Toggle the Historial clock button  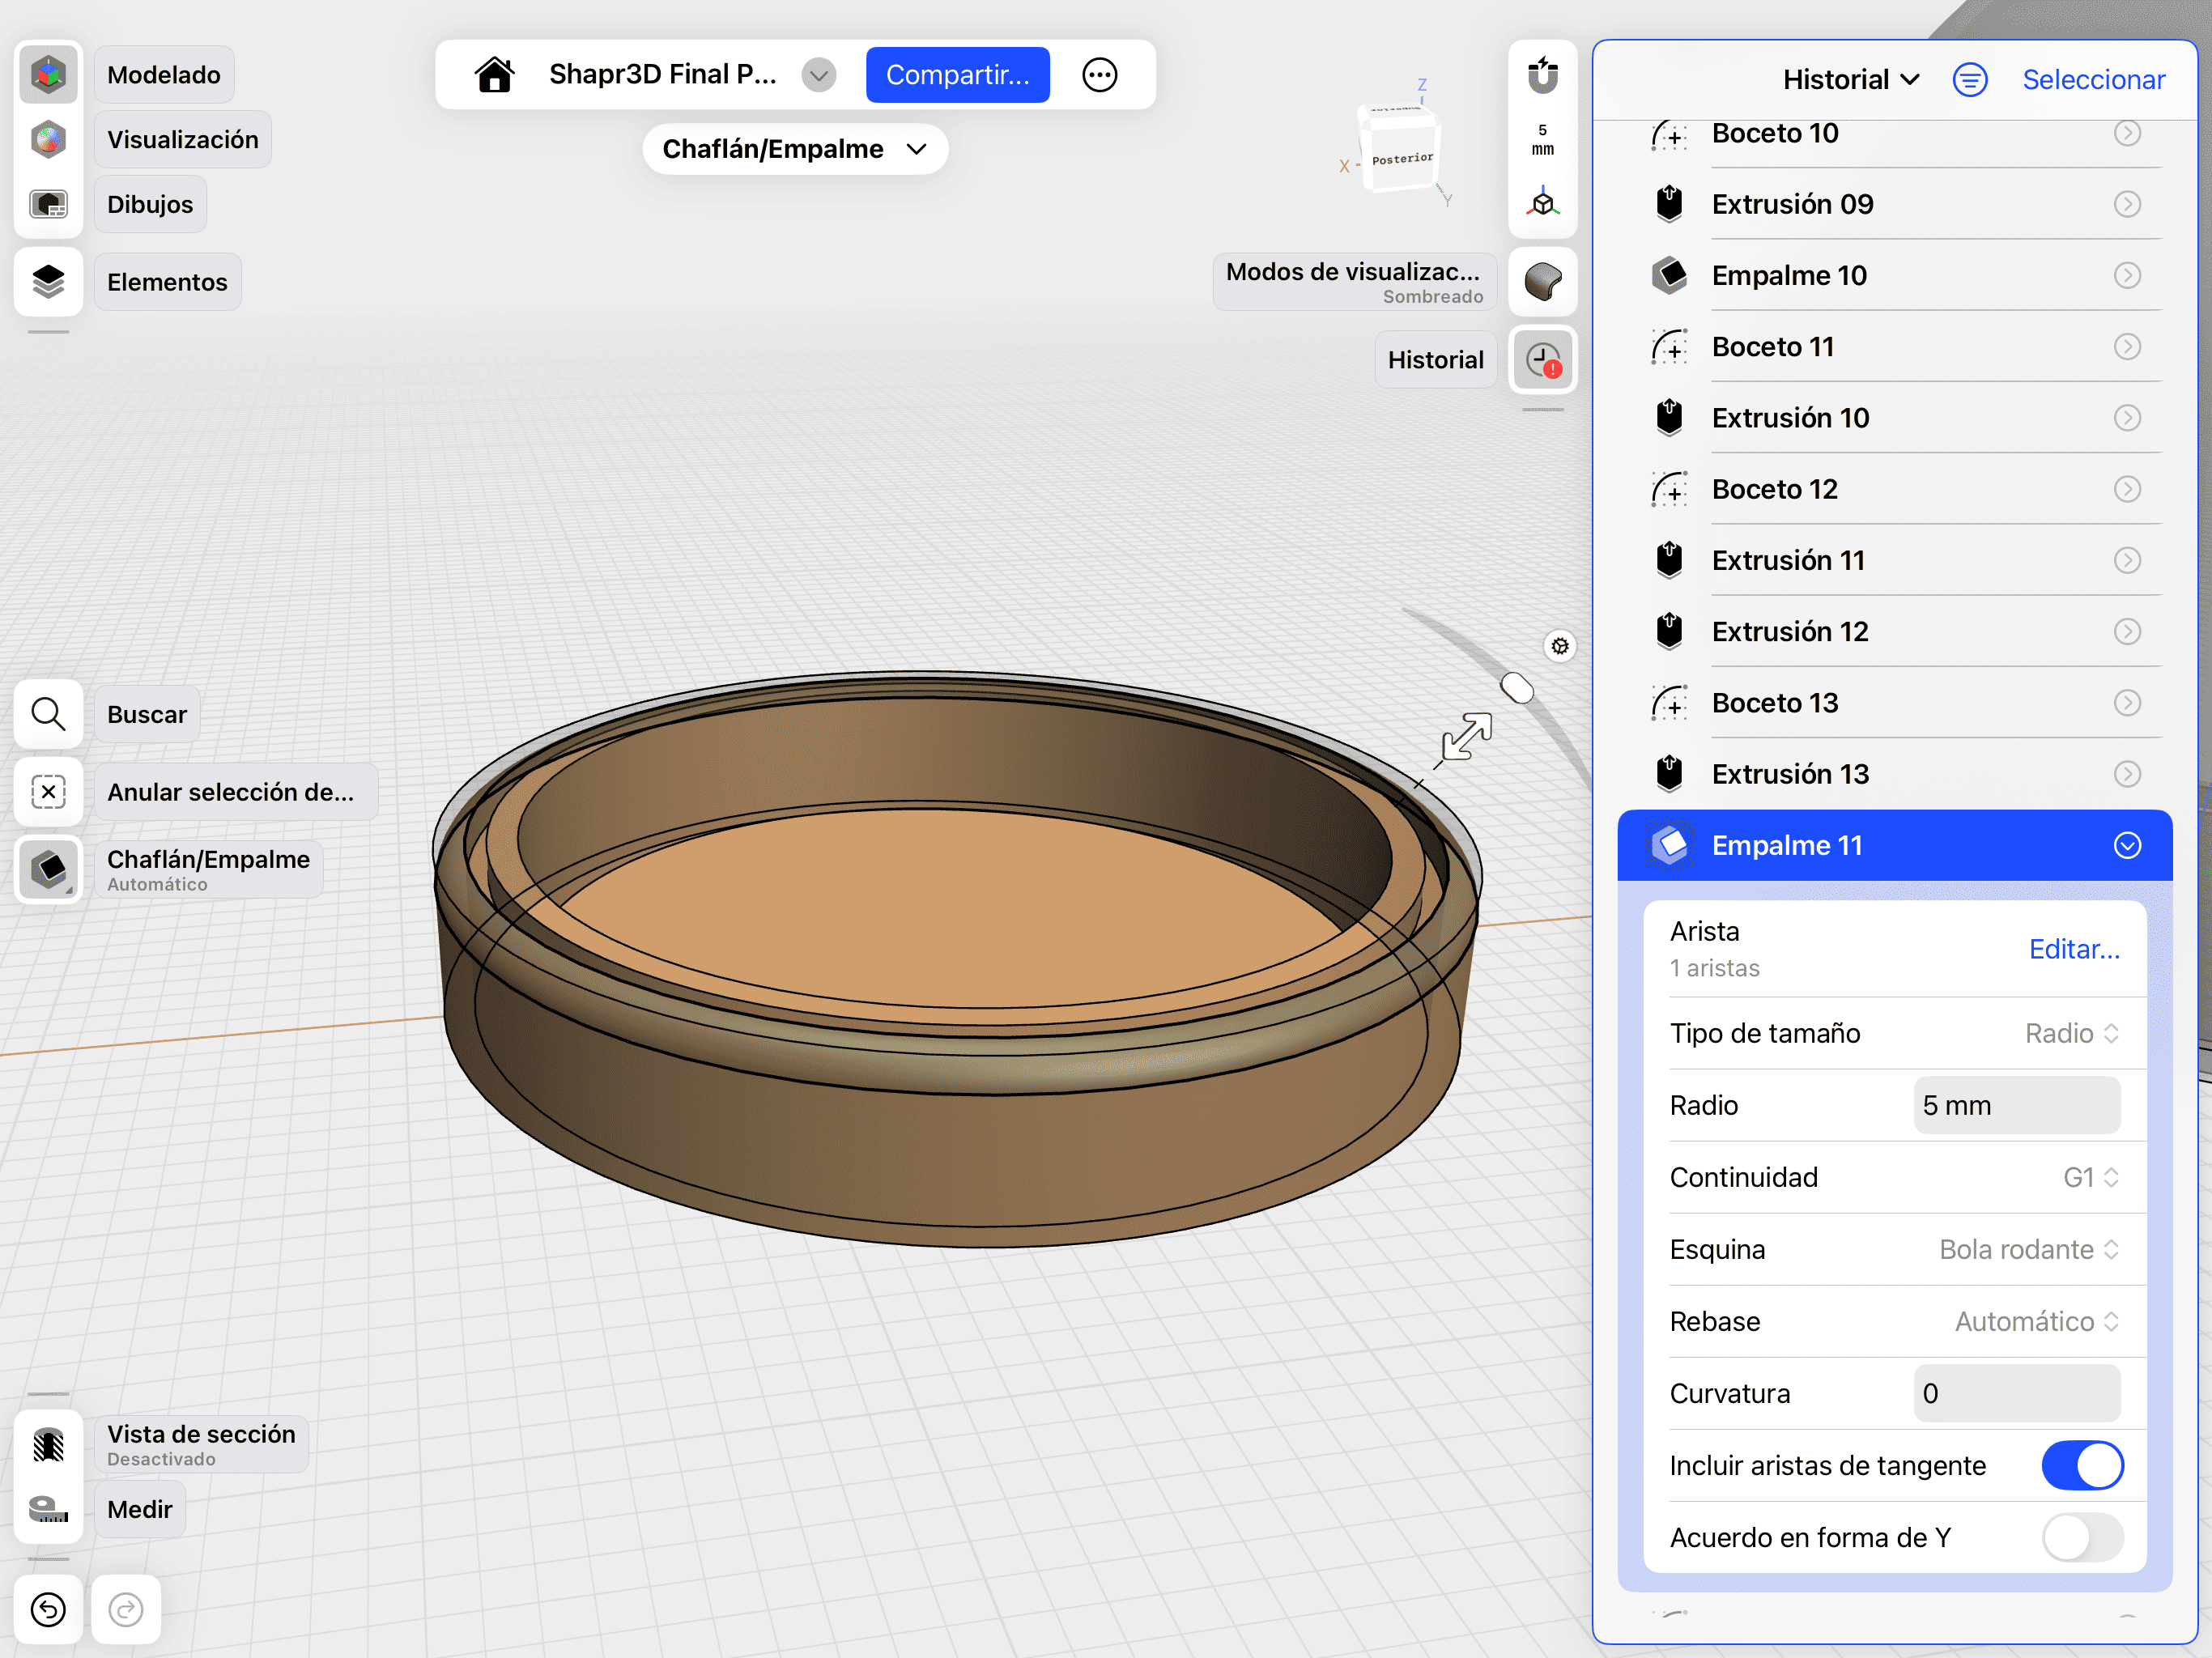pos(1542,360)
